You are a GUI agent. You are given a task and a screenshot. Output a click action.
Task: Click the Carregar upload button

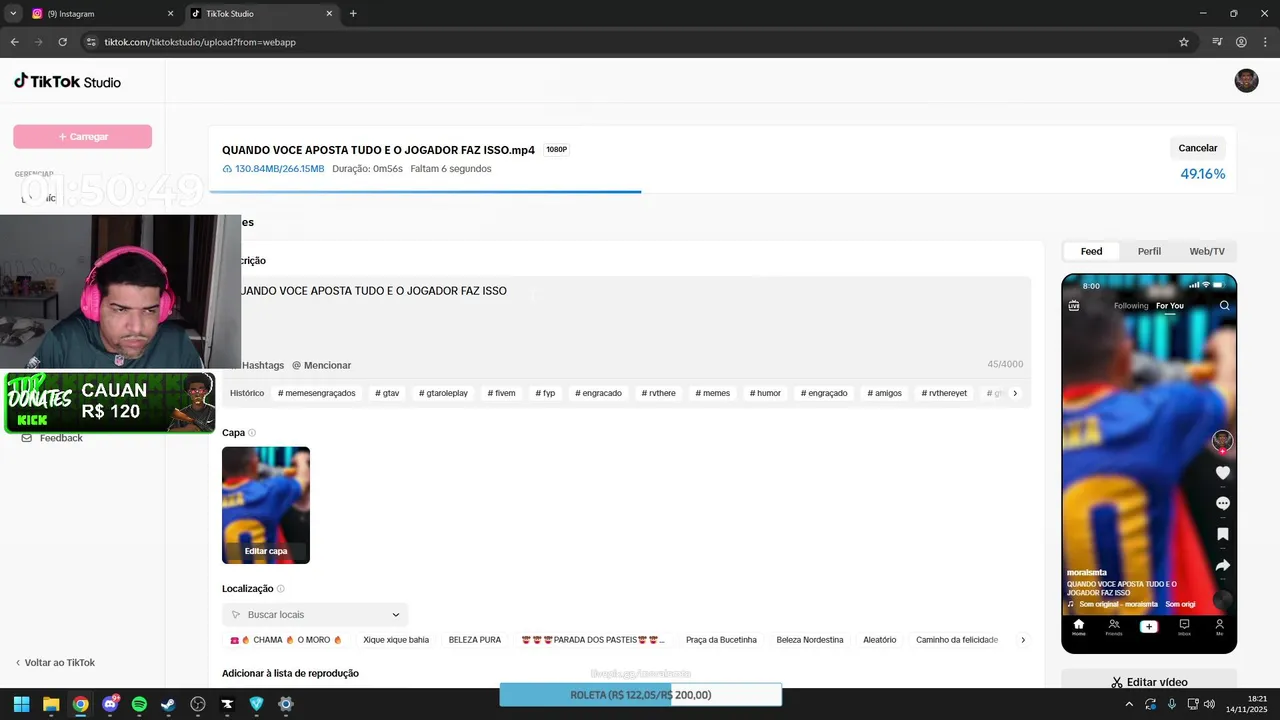coord(83,137)
